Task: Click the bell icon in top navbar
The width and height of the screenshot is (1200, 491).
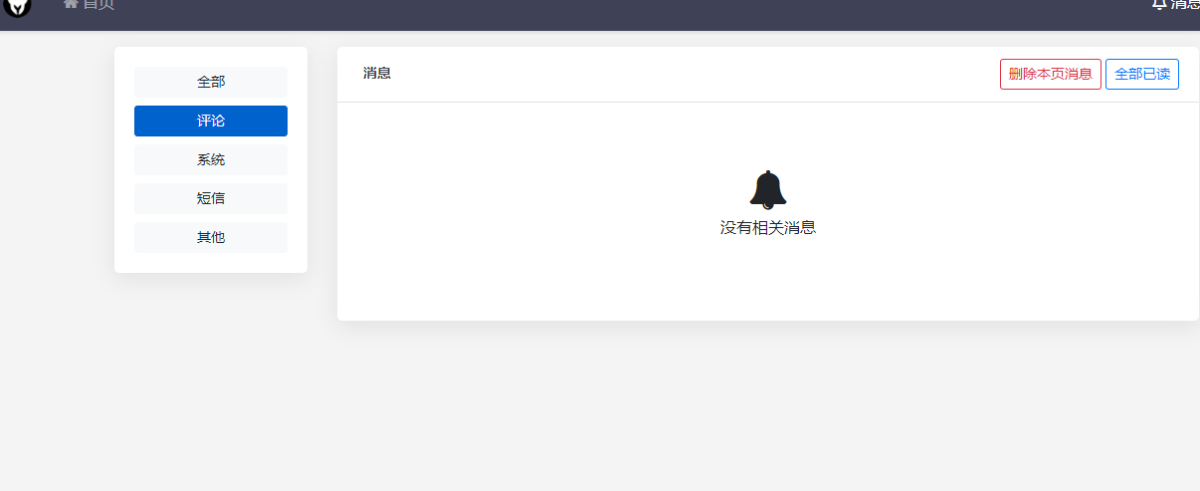Action: coord(1159,4)
